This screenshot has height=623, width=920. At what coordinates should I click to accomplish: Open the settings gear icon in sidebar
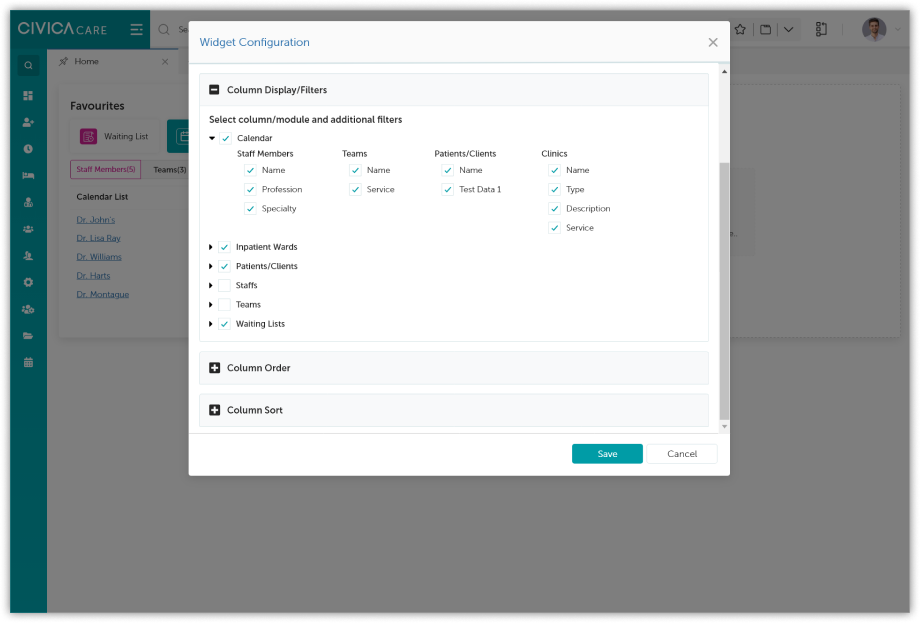click(x=28, y=282)
